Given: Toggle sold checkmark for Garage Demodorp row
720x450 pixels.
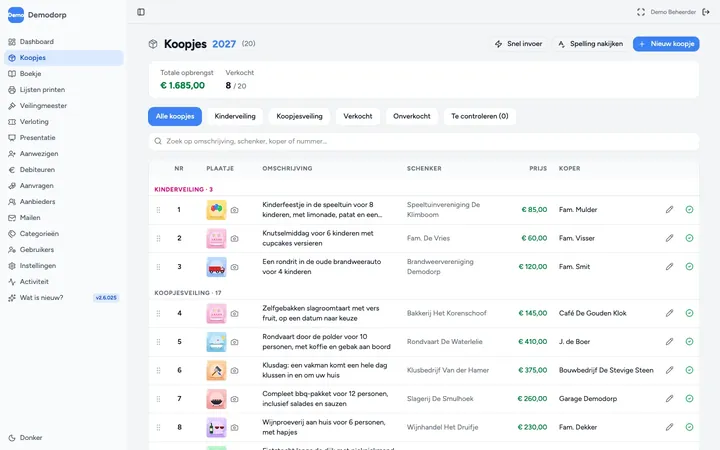Looking at the screenshot, I should click(x=689, y=399).
